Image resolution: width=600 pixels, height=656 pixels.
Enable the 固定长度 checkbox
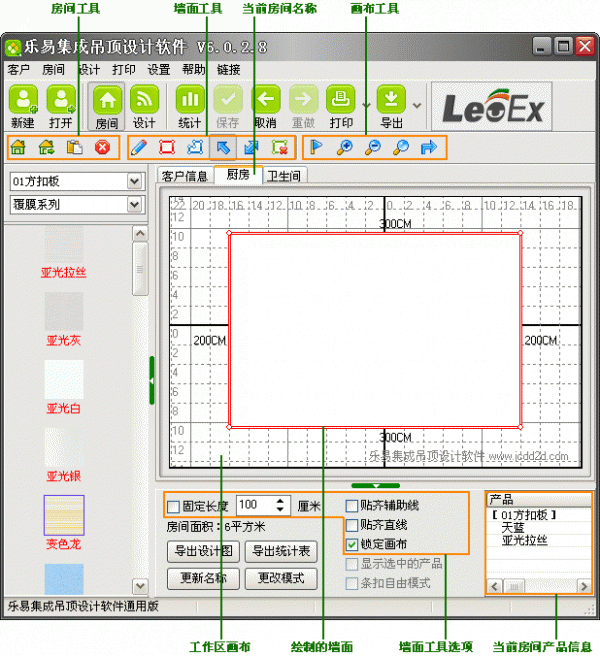coord(174,506)
